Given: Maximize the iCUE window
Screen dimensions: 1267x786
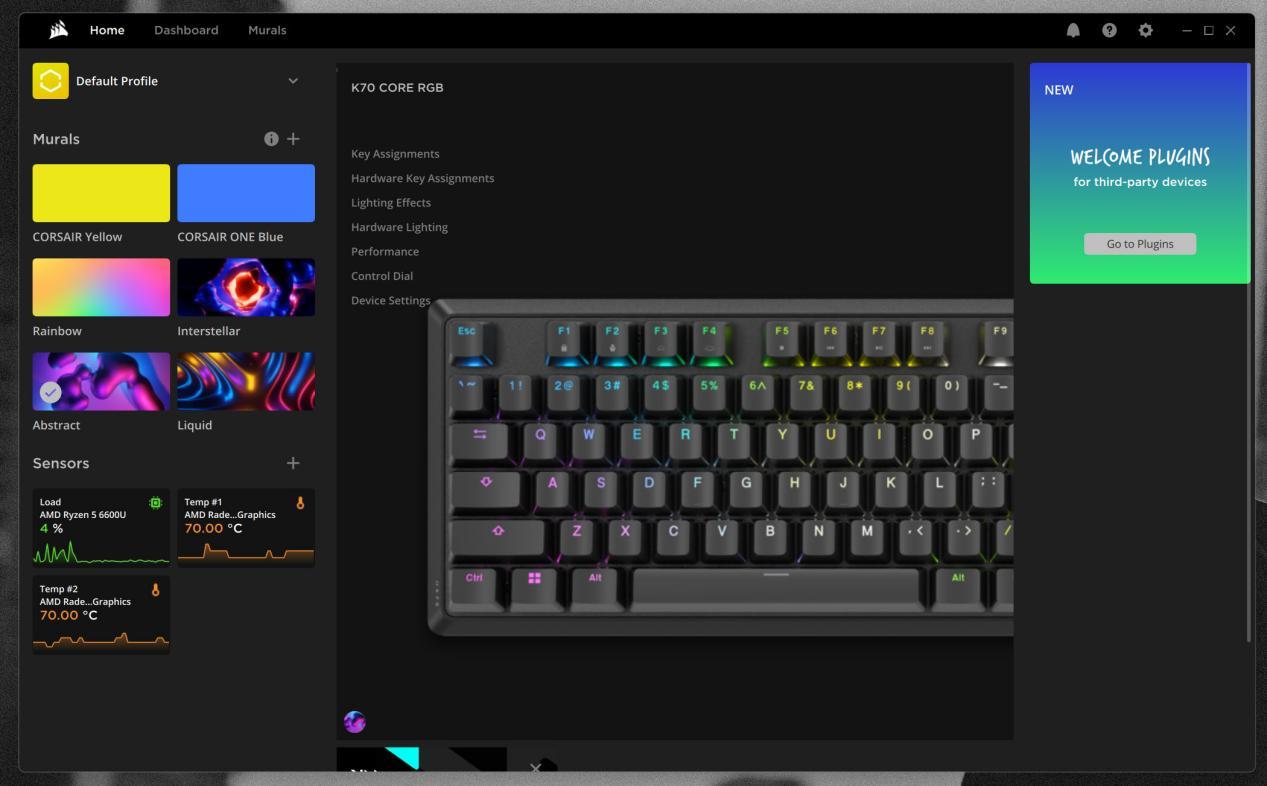Looking at the screenshot, I should pos(1209,30).
